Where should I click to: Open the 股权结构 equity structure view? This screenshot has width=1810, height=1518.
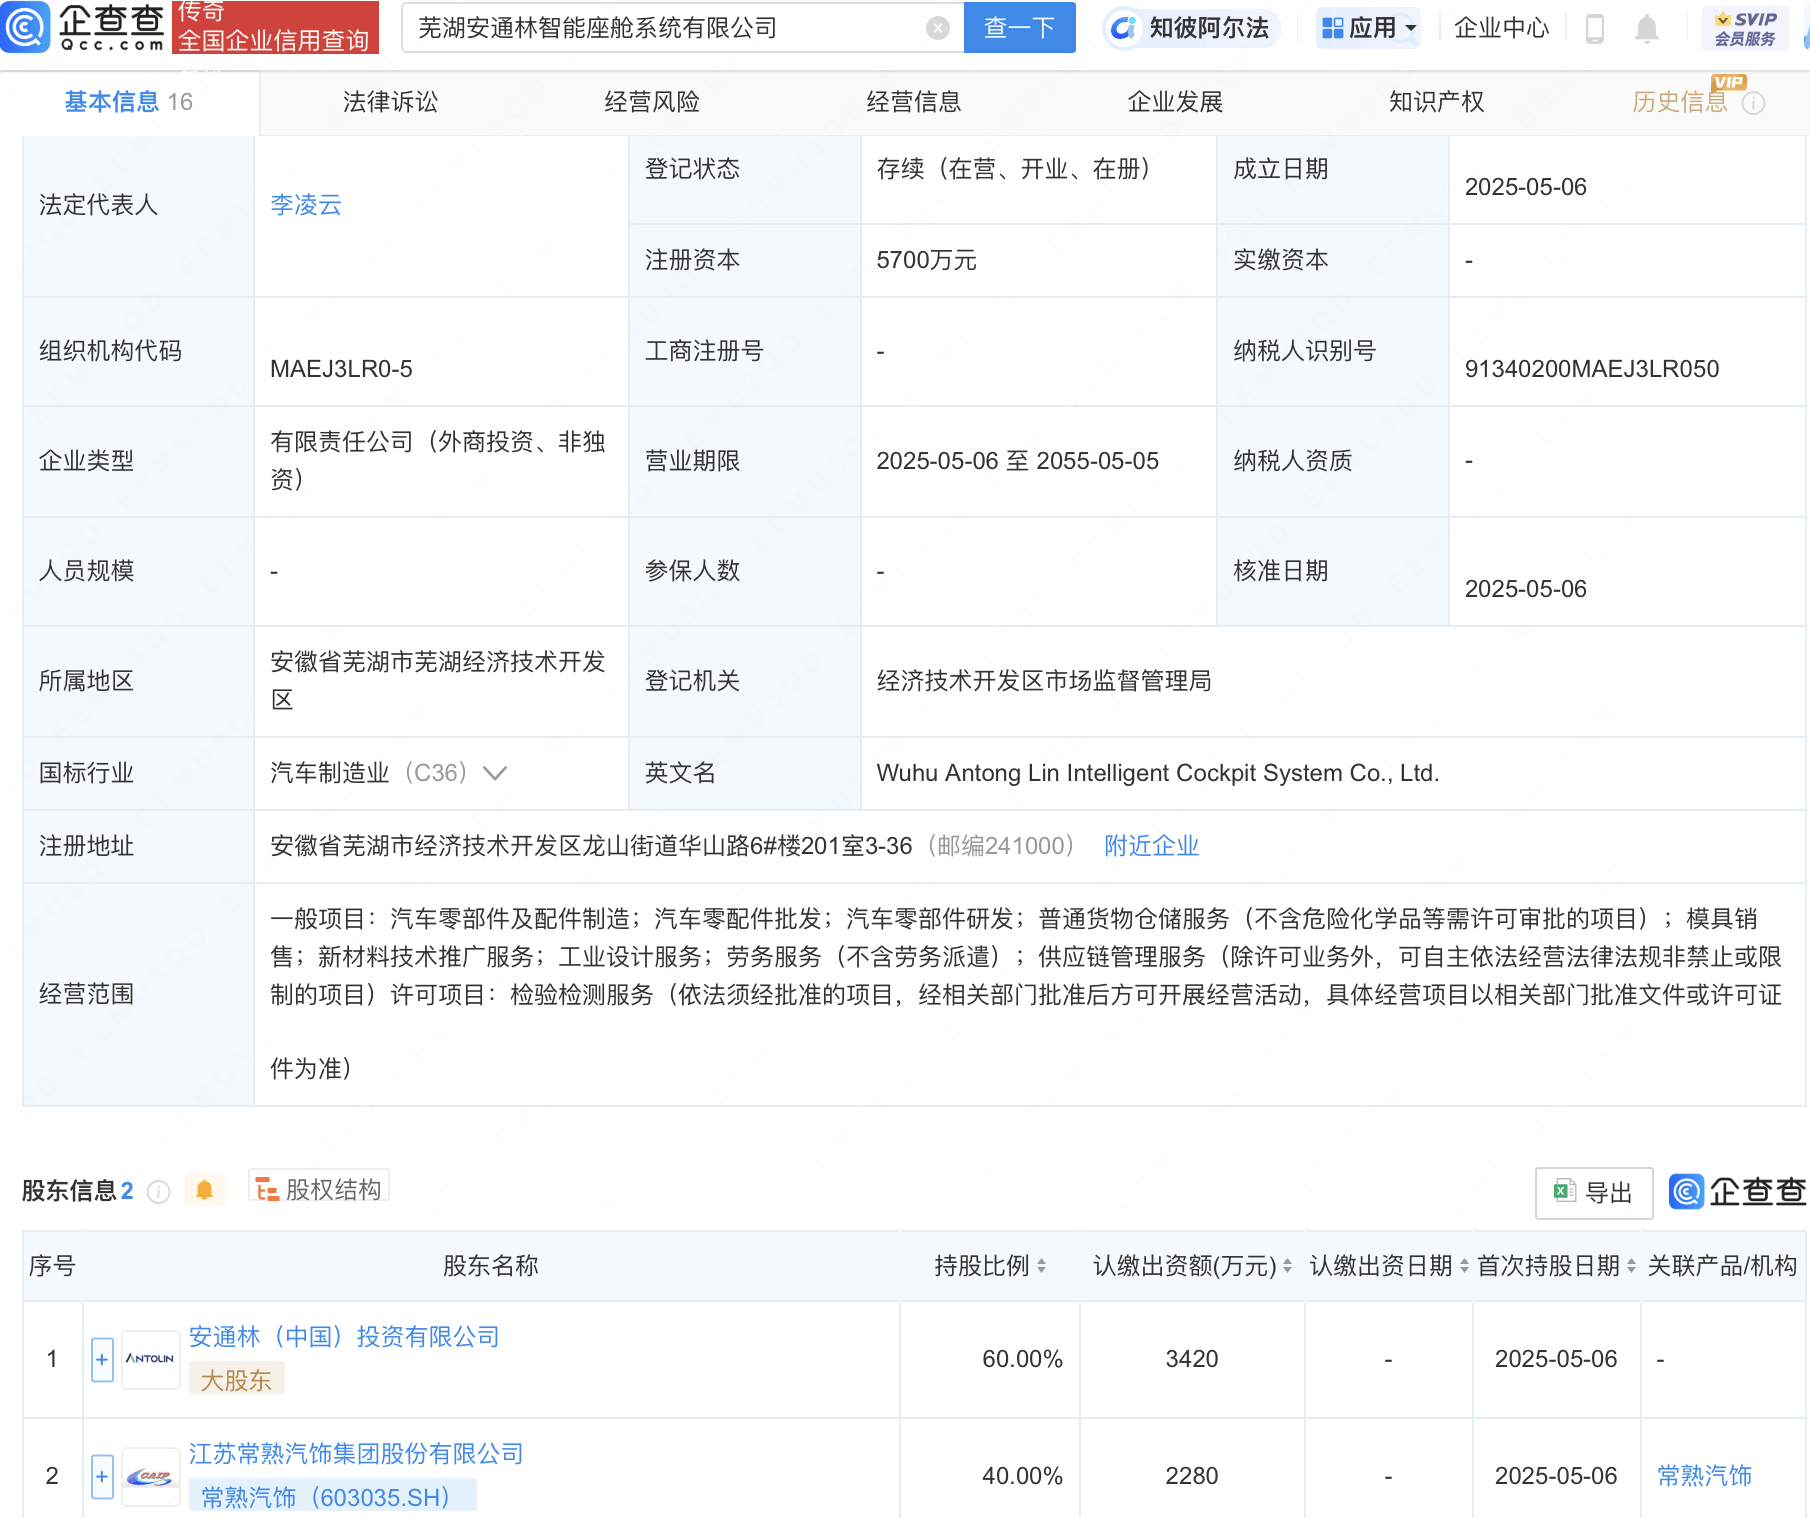click(319, 1189)
